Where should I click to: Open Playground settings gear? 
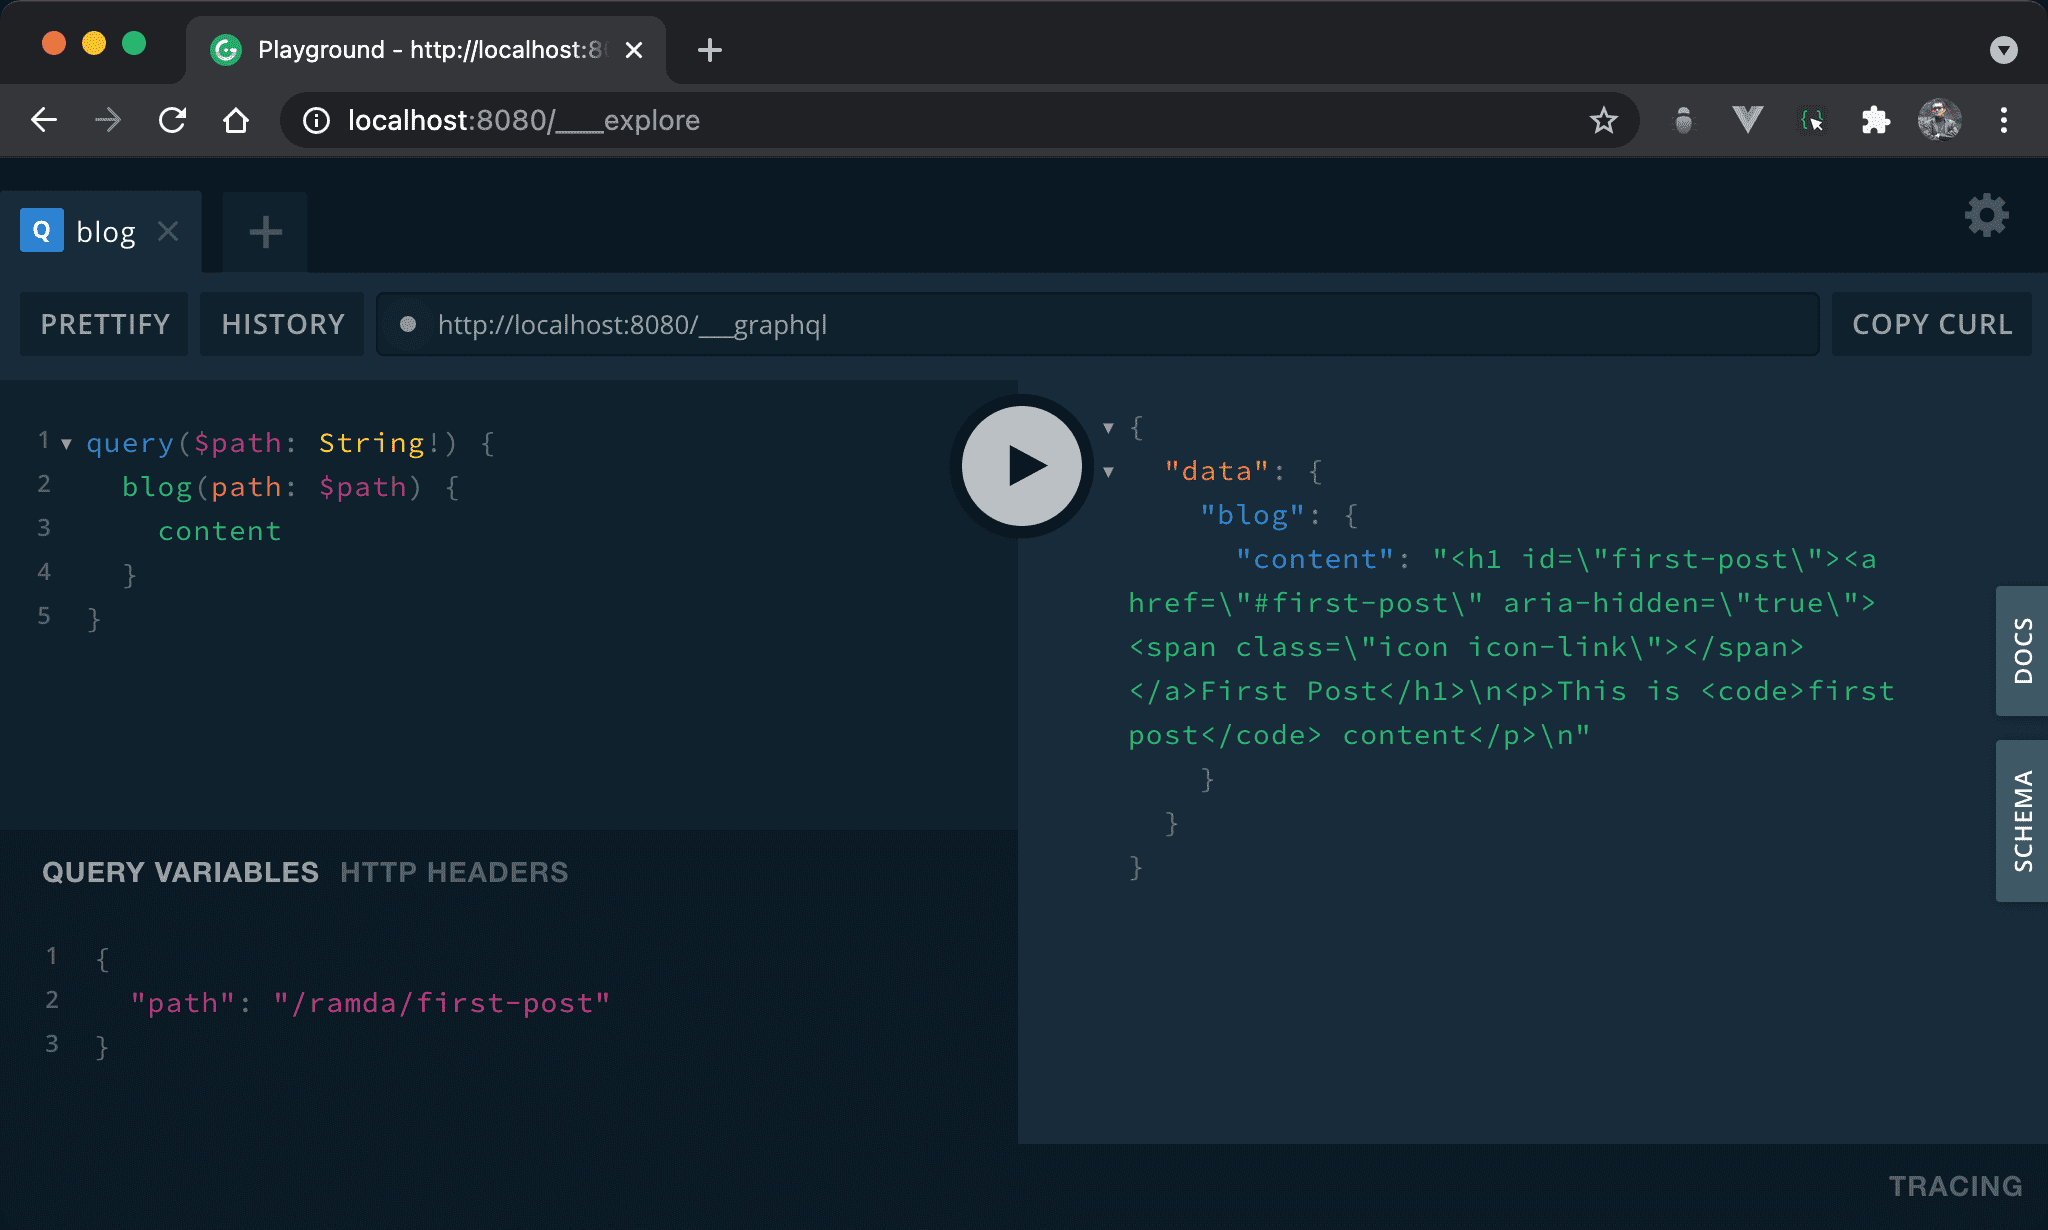point(1986,215)
